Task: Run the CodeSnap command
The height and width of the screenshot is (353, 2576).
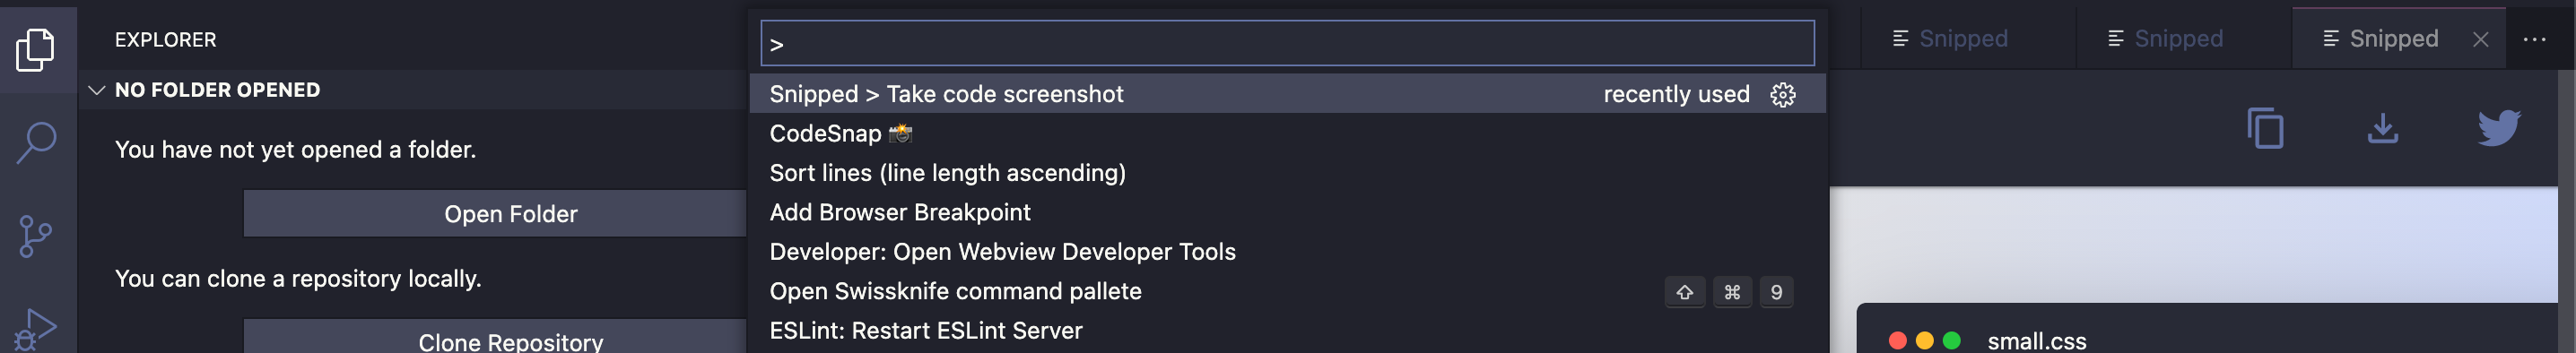Action: [x=1287, y=133]
